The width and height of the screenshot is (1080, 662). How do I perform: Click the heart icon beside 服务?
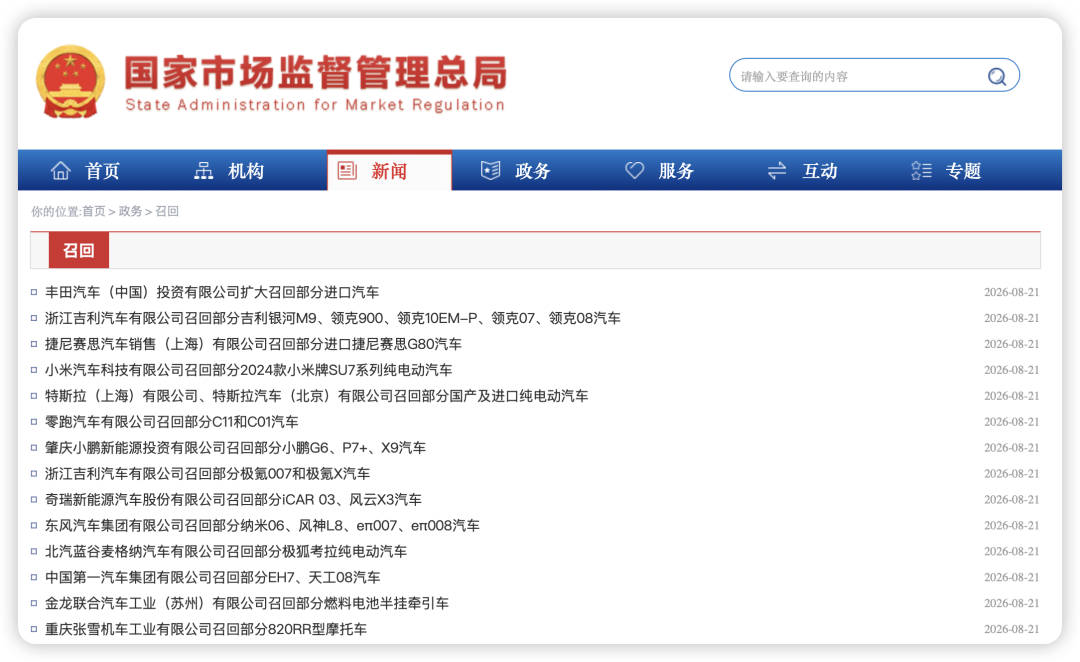coord(634,170)
